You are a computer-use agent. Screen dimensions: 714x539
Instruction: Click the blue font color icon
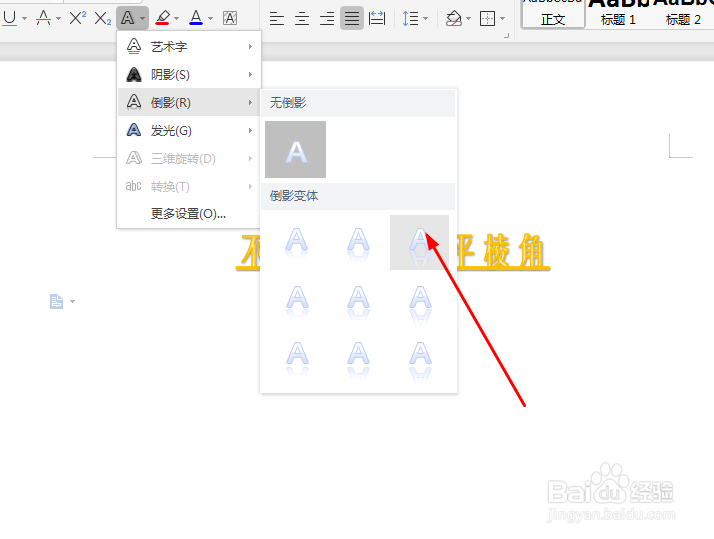[x=196, y=18]
